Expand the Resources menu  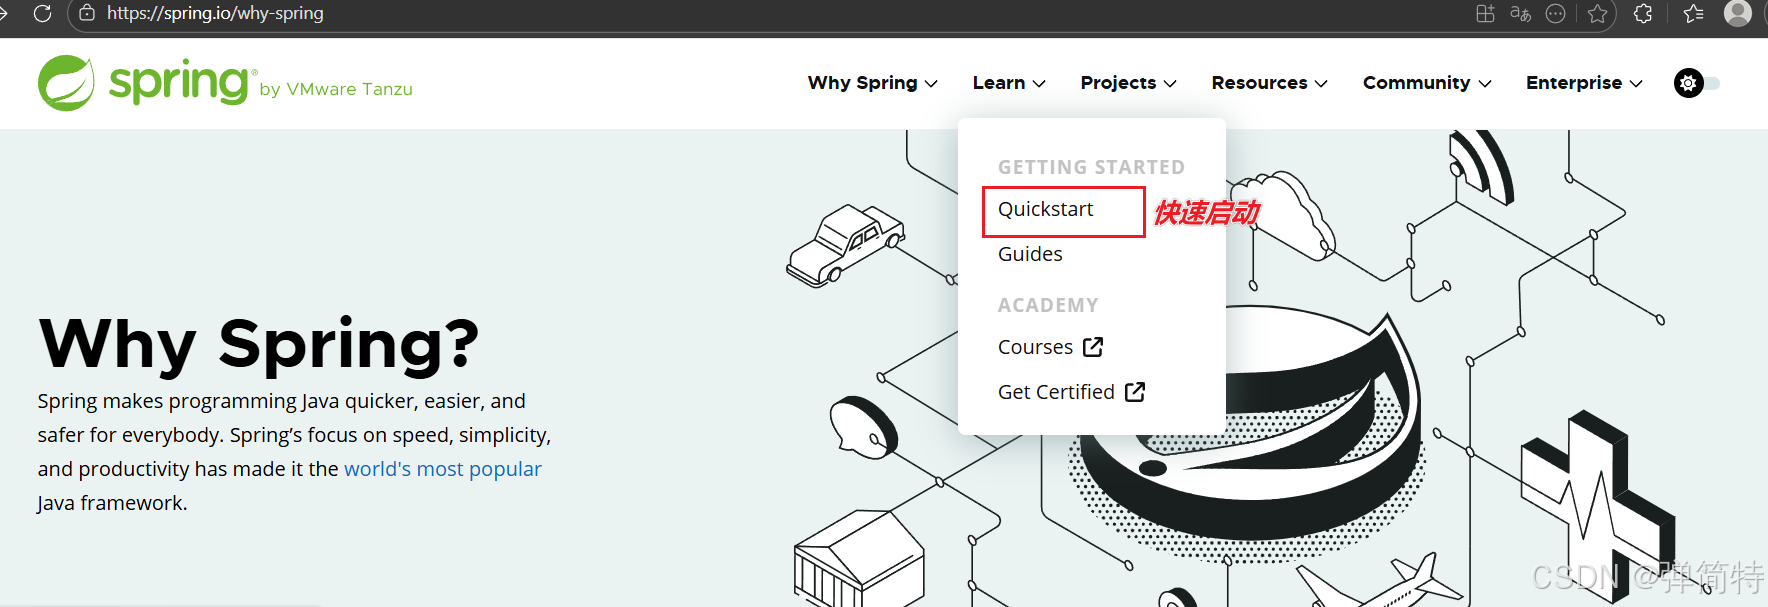[1269, 83]
